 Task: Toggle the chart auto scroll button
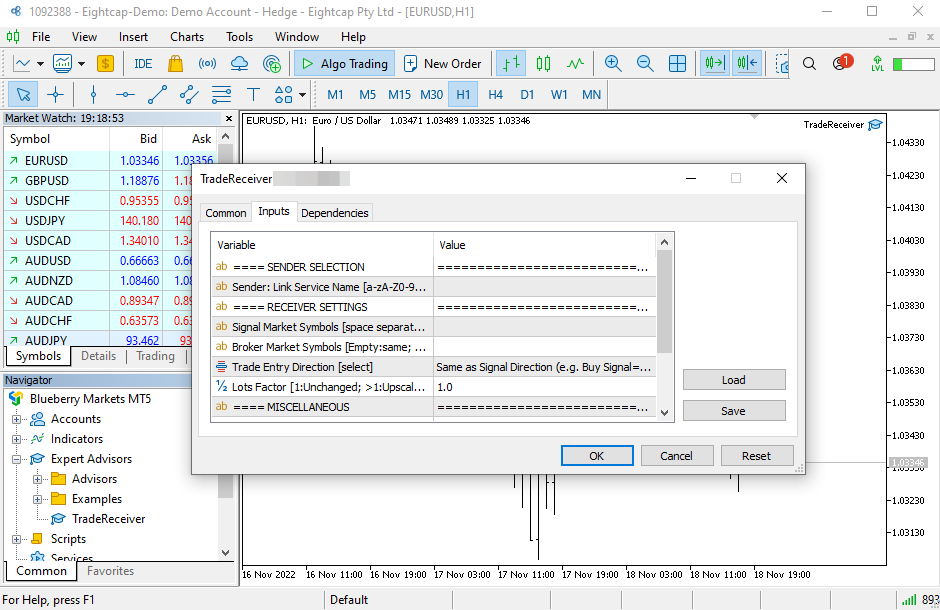coord(714,63)
